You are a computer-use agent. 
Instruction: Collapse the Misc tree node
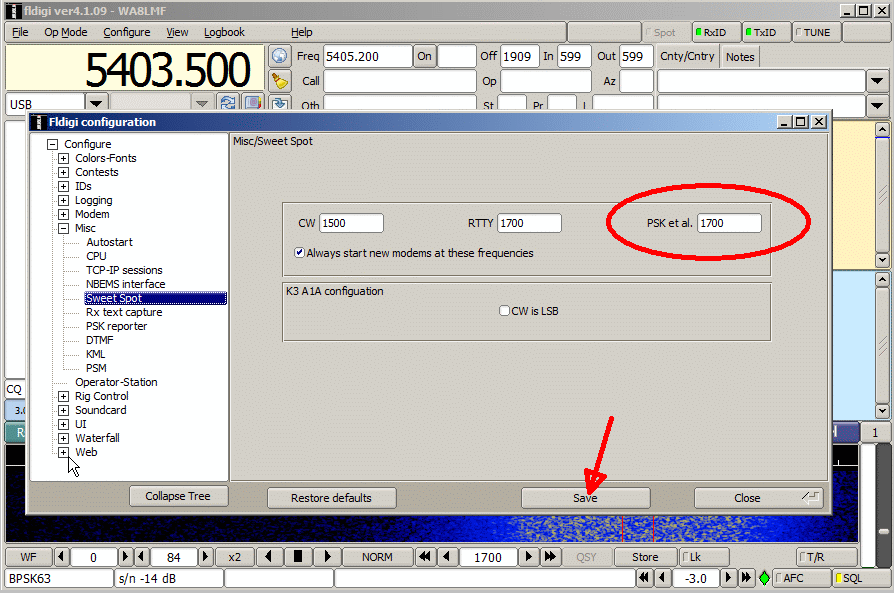tap(63, 228)
